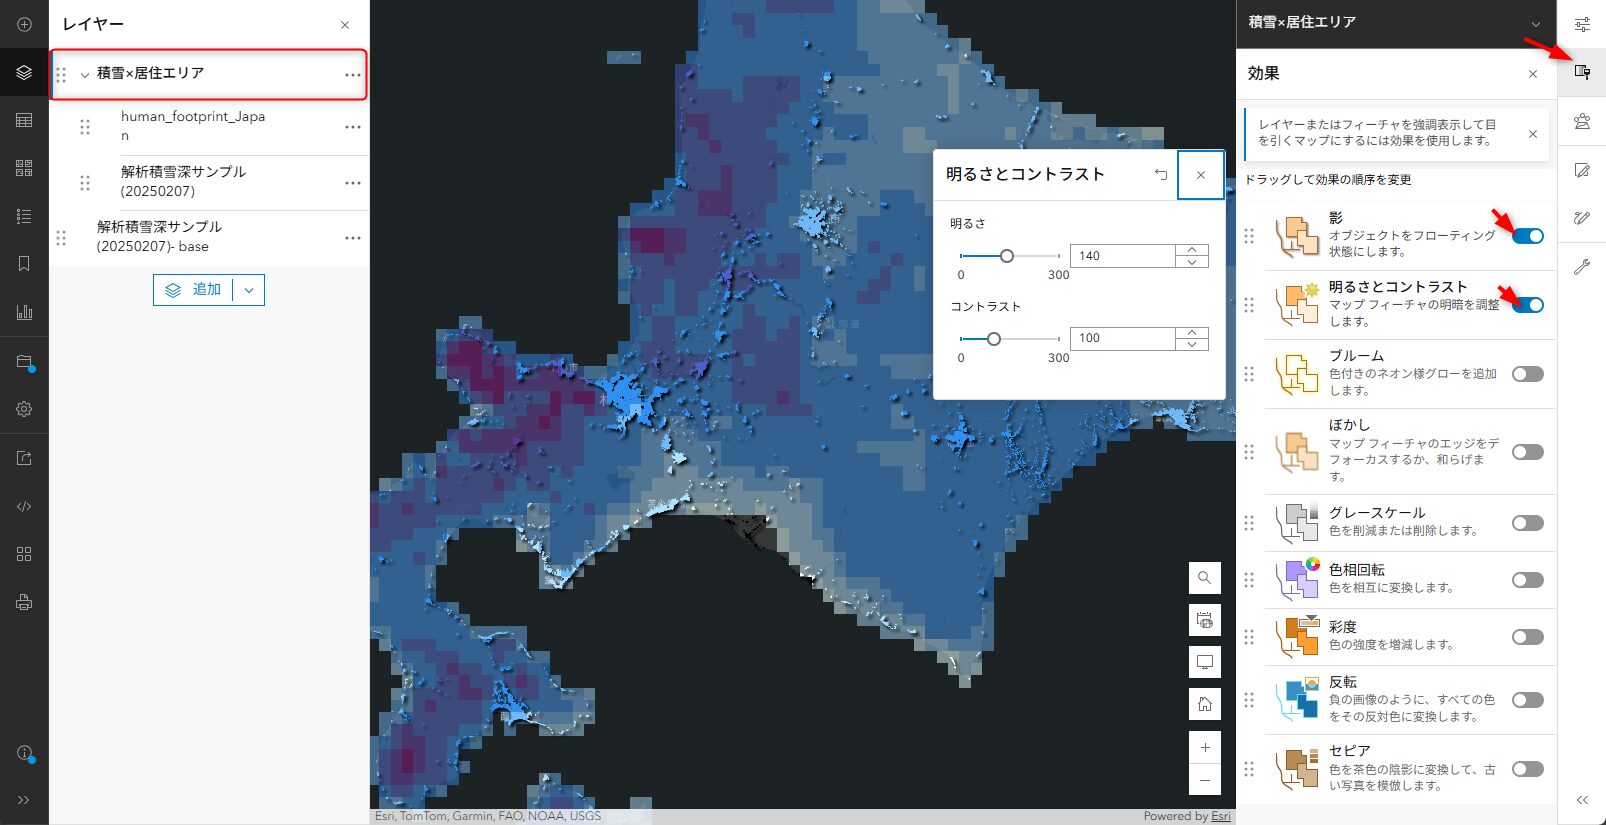Viewport: 1606px width, 825px height.
Task: Collapse the 積雪×居住エリア group layer
Action: [85, 75]
